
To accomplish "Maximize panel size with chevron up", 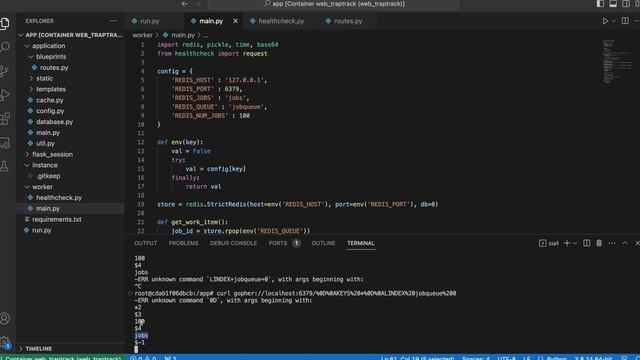I will [x=625, y=243].
